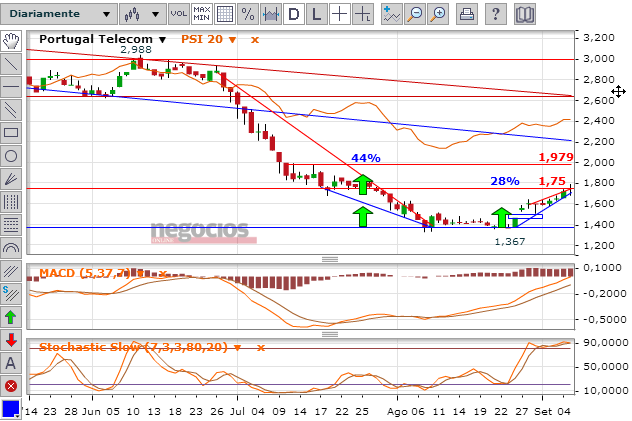Viewport: 632px width, 421px height.
Task: Click the chart move cross-arrows cursor
Action: point(618,92)
